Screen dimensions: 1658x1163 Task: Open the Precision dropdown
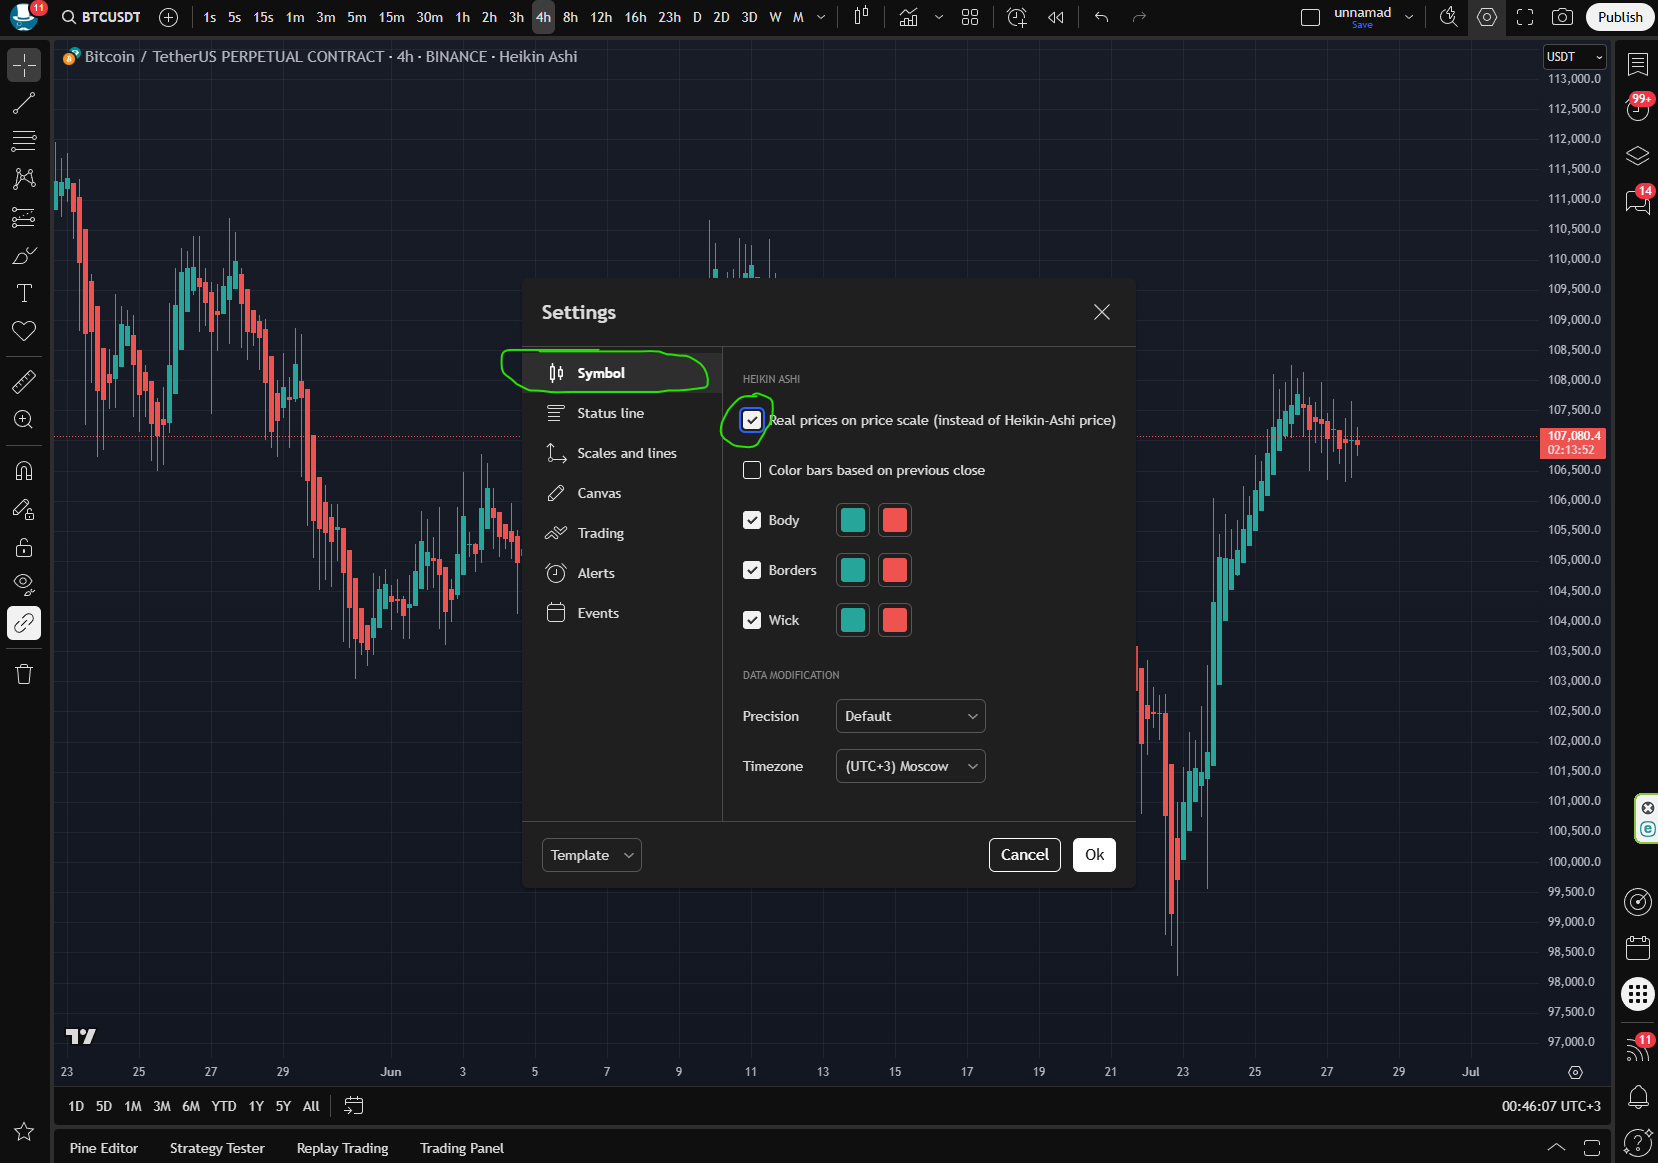910,716
